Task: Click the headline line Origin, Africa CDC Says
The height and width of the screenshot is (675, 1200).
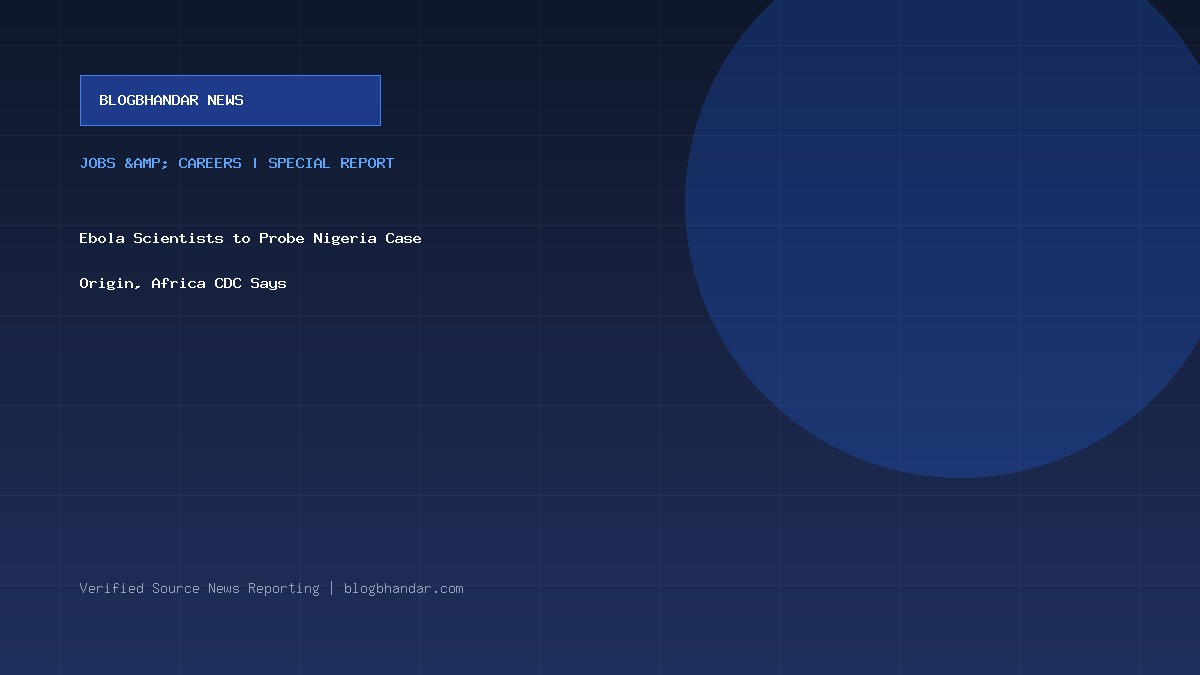Action: [183, 283]
